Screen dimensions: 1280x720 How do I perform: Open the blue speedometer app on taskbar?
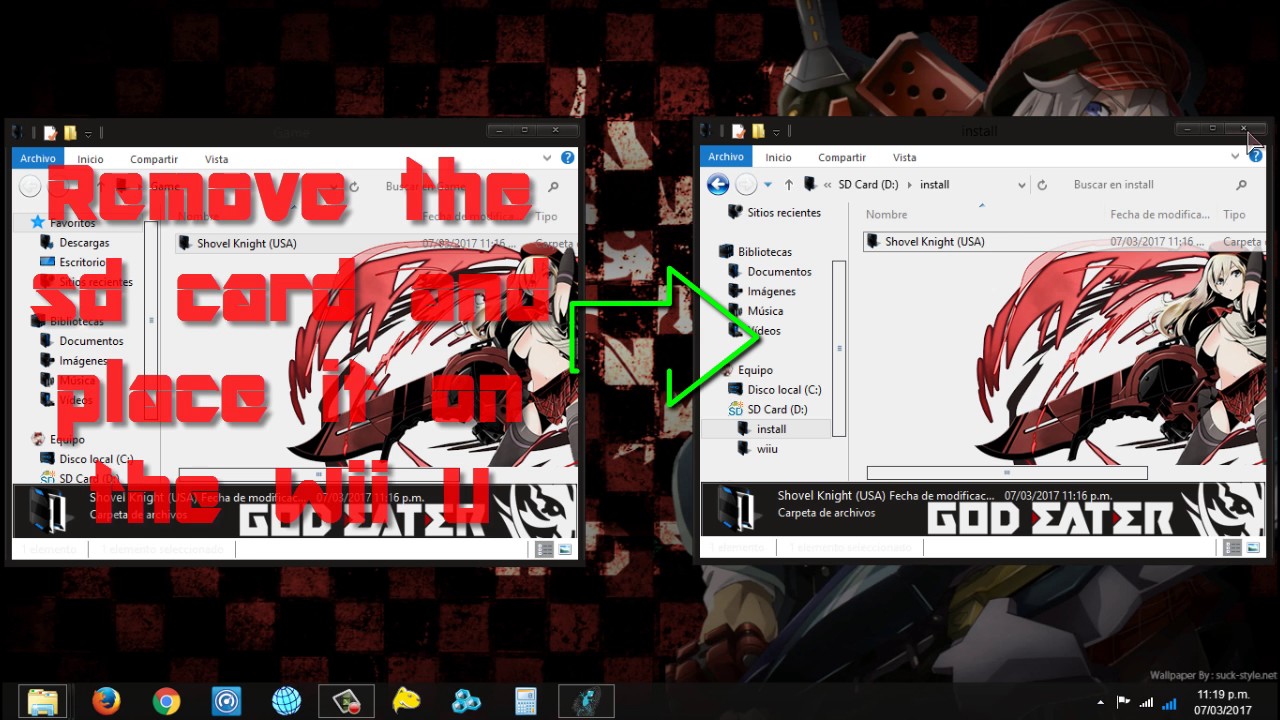pyautogui.click(x=226, y=701)
